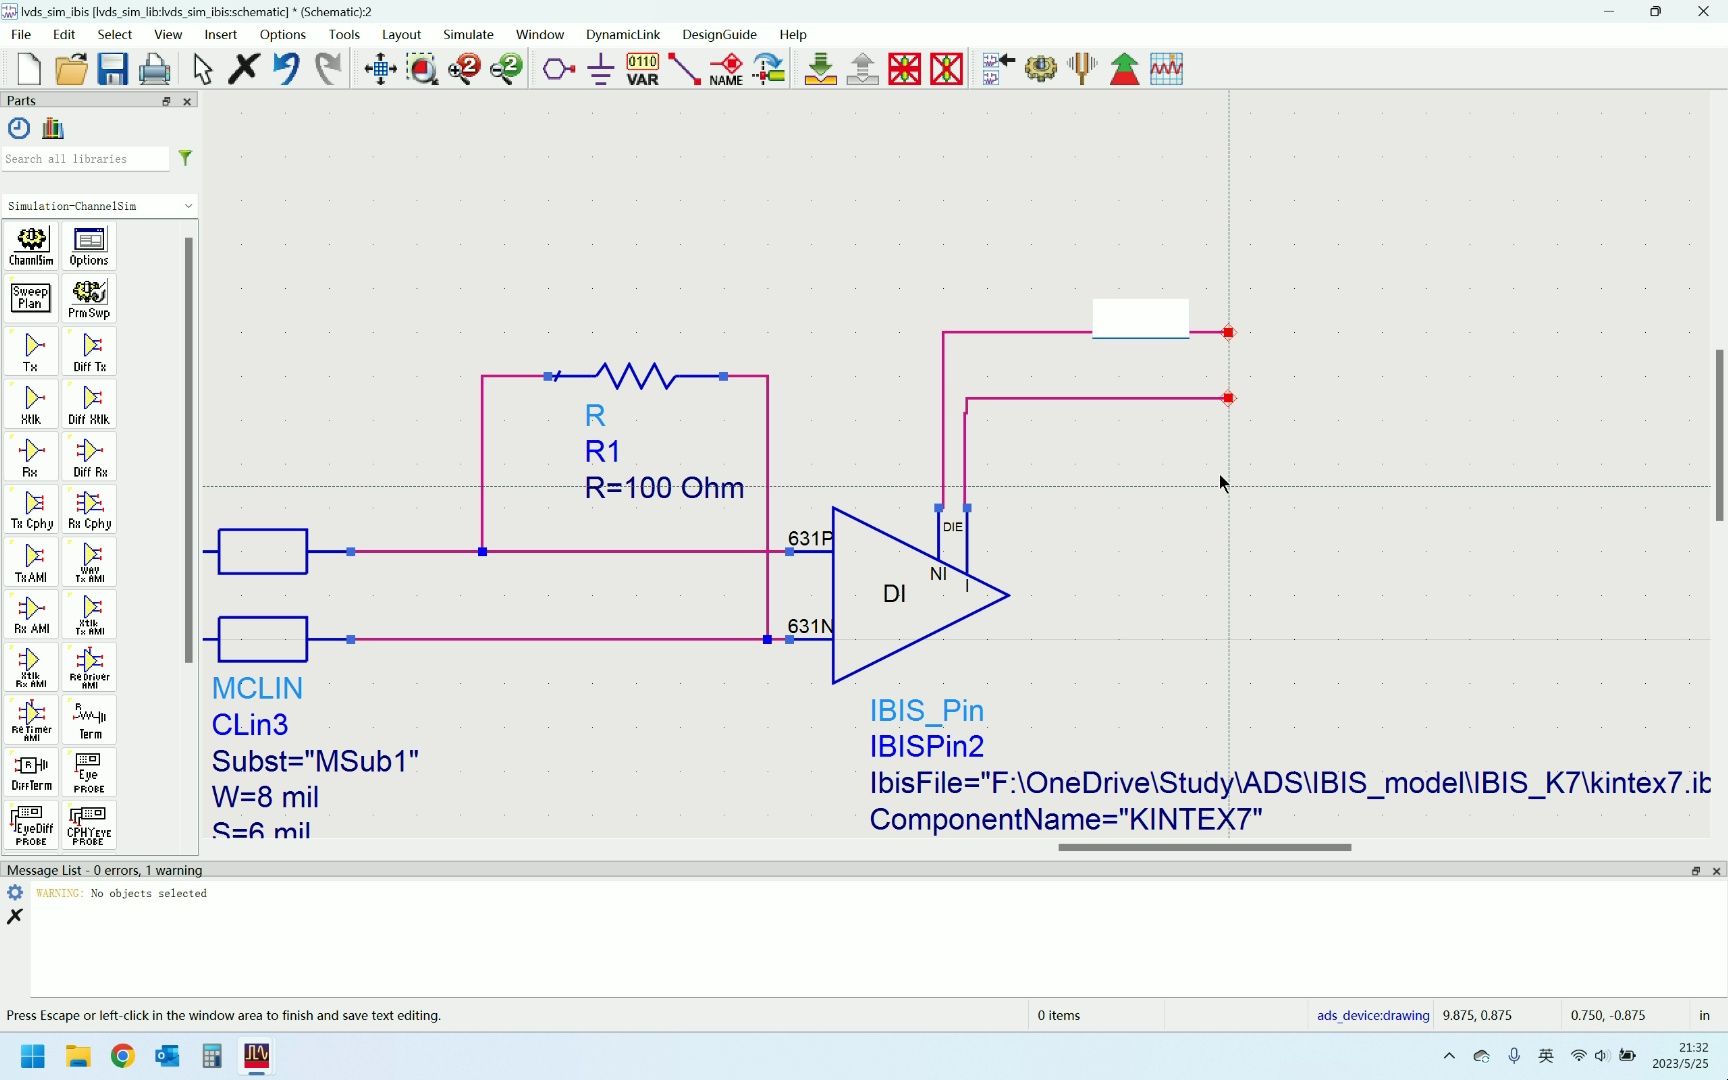Show hidden system tray icons
The width and height of the screenshot is (1728, 1080).
pos(1449,1055)
